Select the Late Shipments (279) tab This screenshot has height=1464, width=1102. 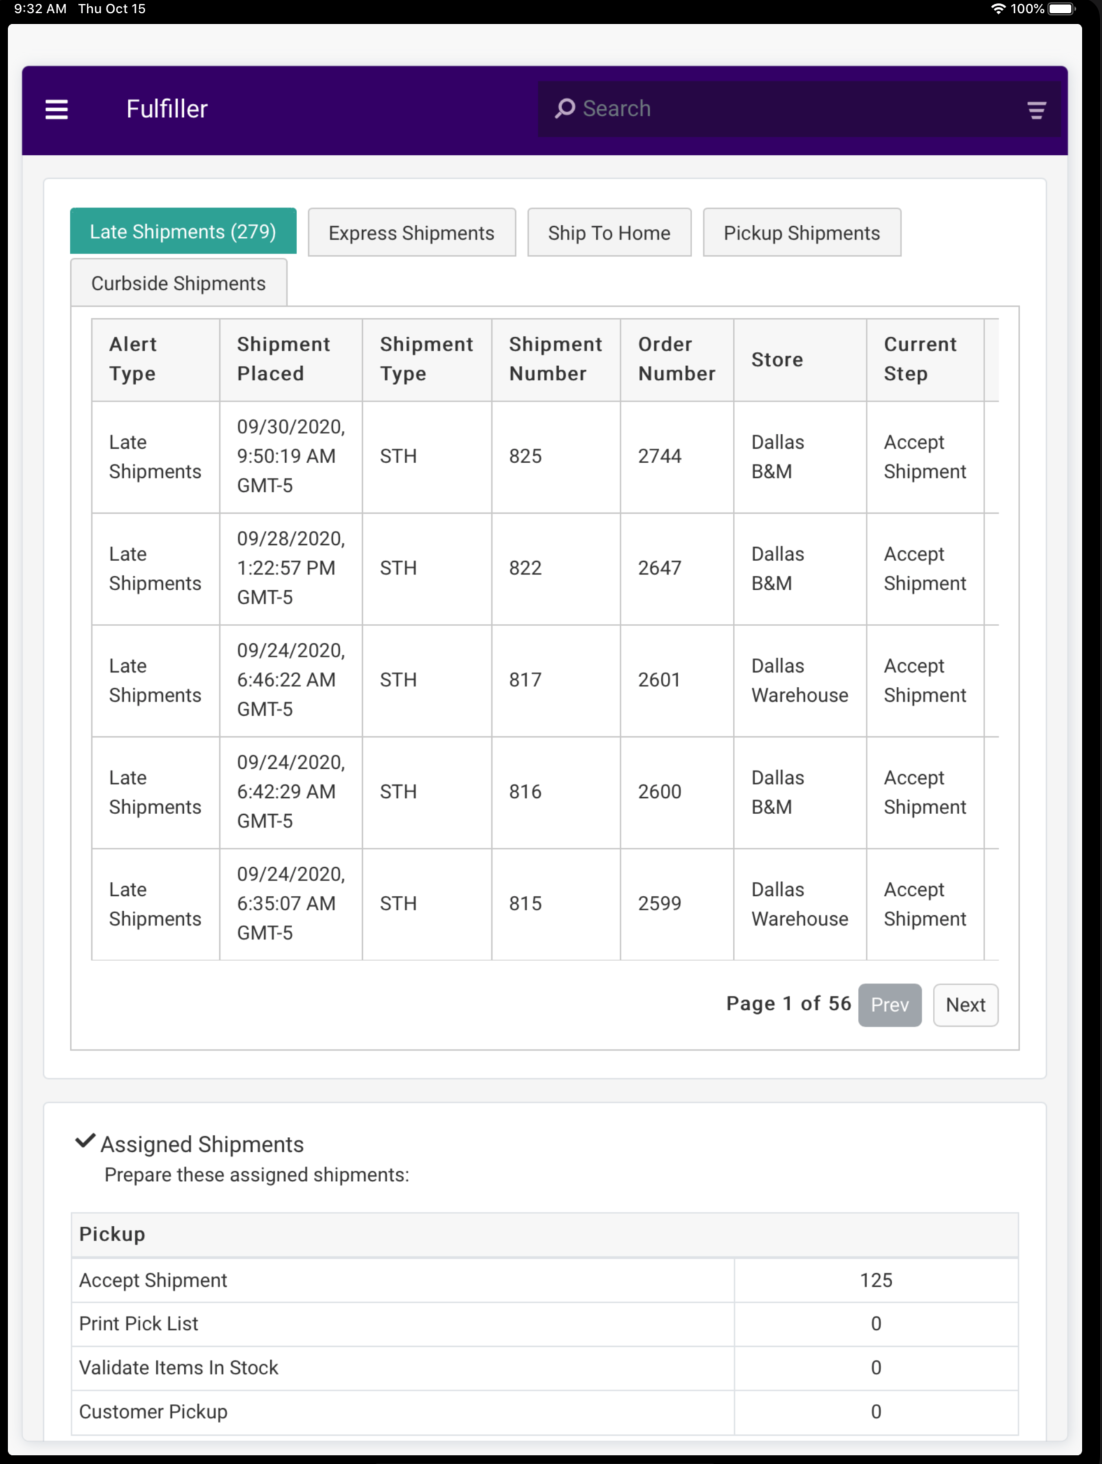[183, 231]
